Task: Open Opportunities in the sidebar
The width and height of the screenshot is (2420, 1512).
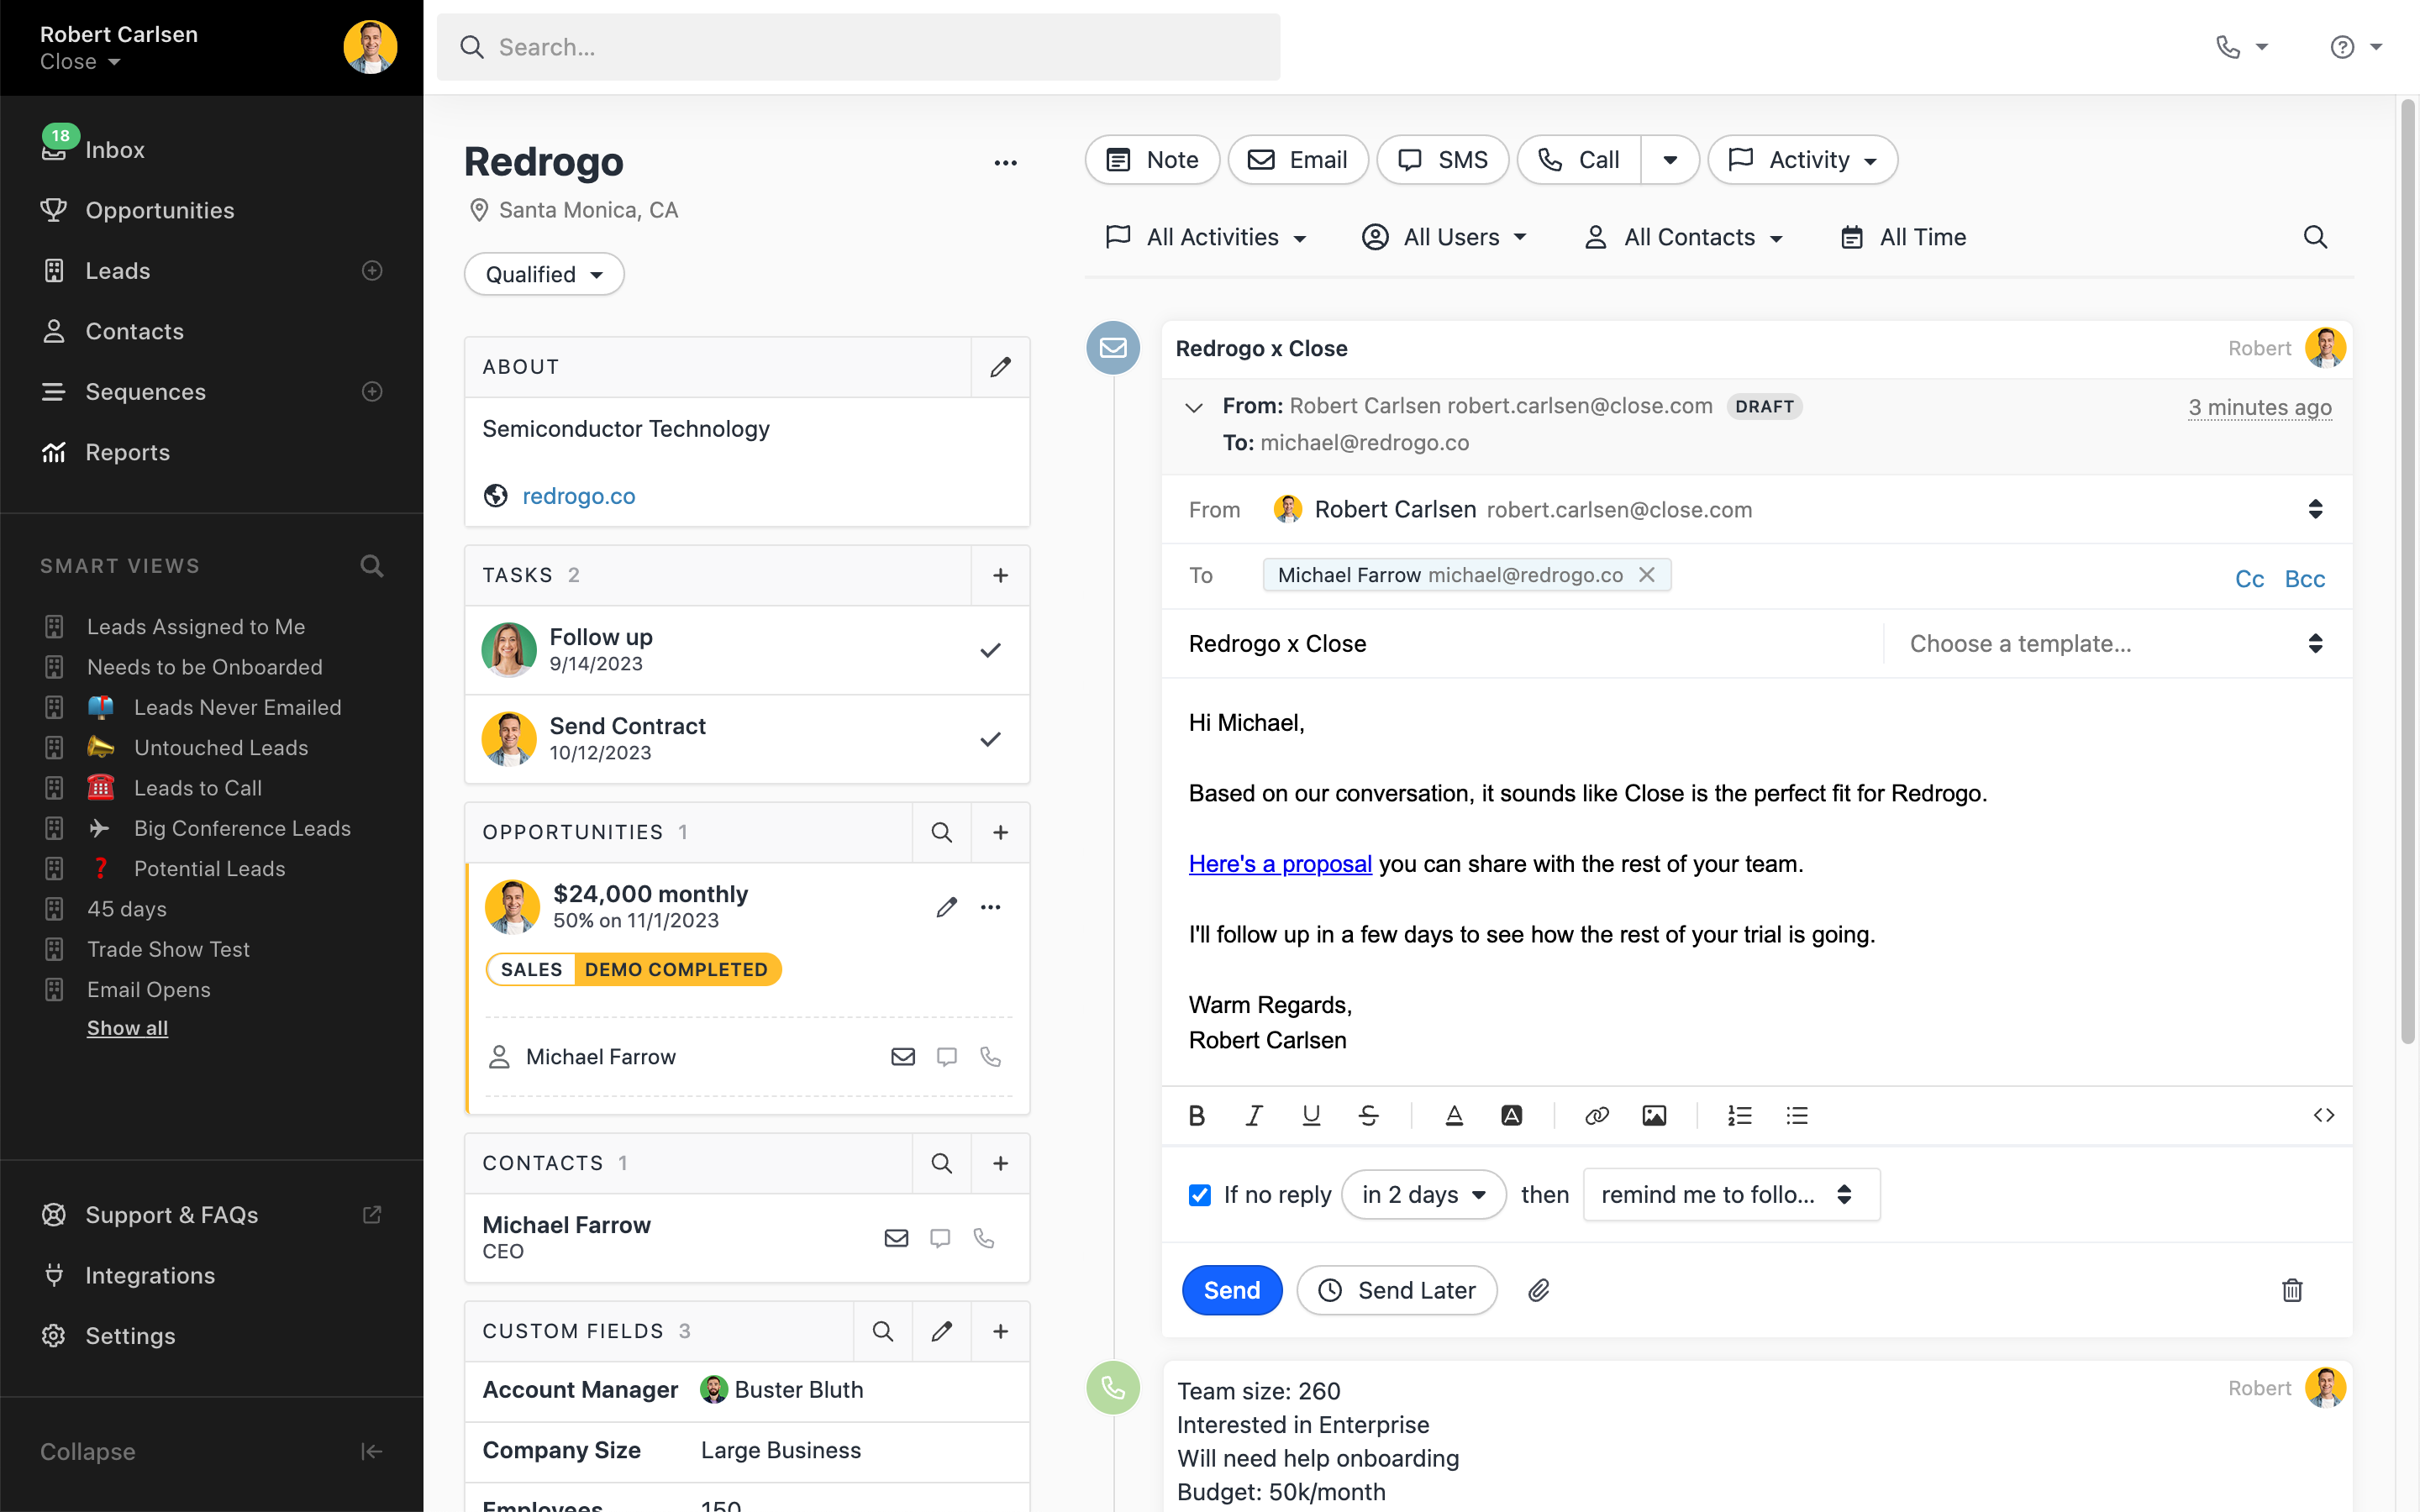Action: tap(160, 210)
